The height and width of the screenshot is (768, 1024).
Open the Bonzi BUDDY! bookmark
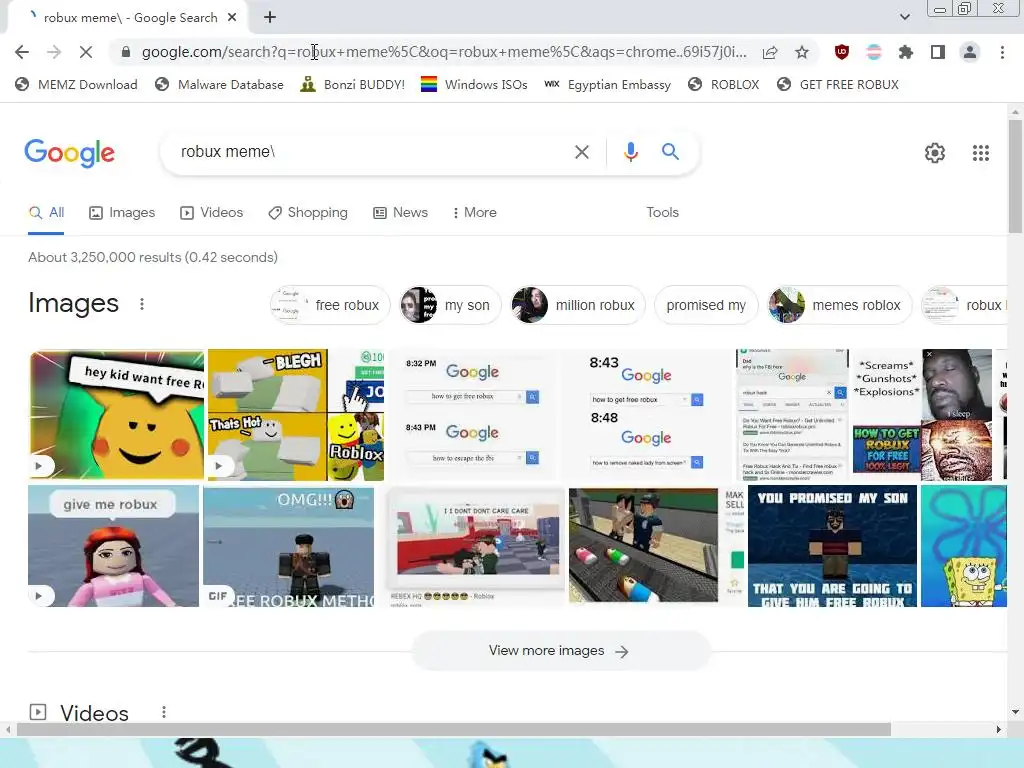353,85
